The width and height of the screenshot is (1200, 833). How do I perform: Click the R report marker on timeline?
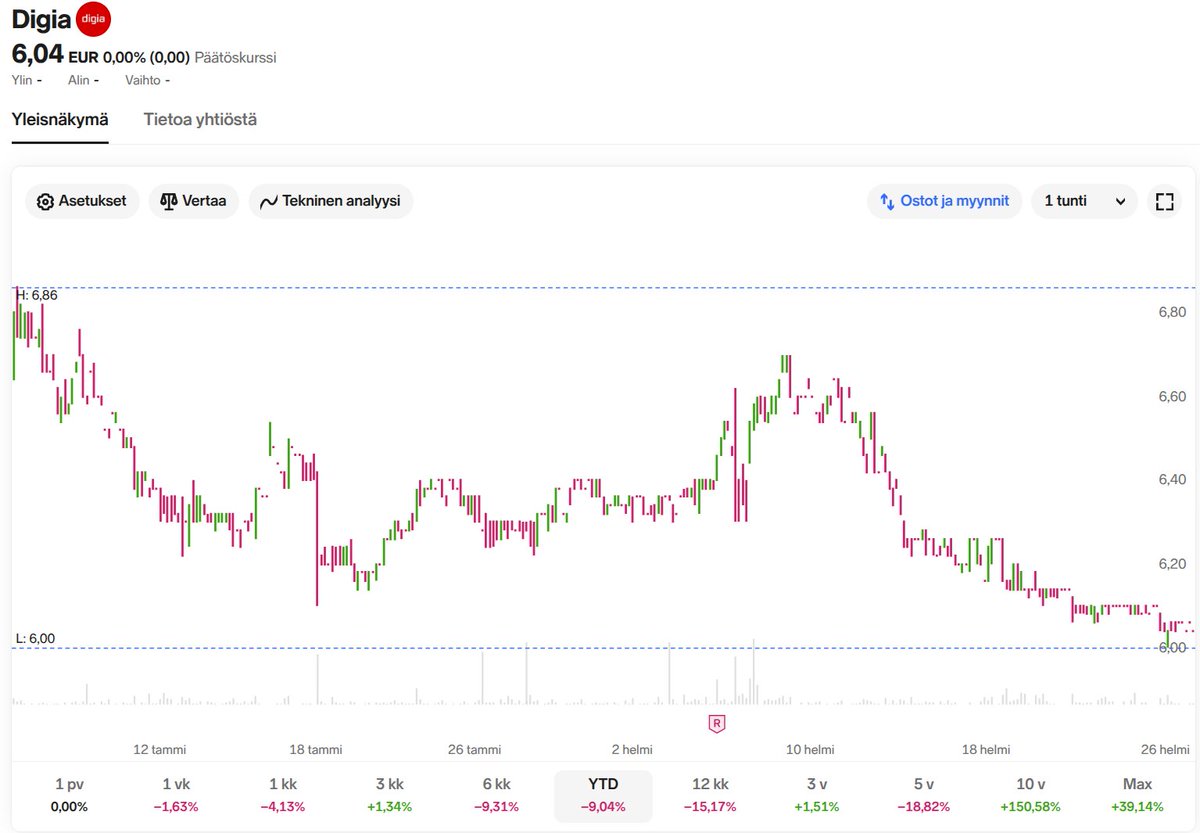[x=716, y=723]
